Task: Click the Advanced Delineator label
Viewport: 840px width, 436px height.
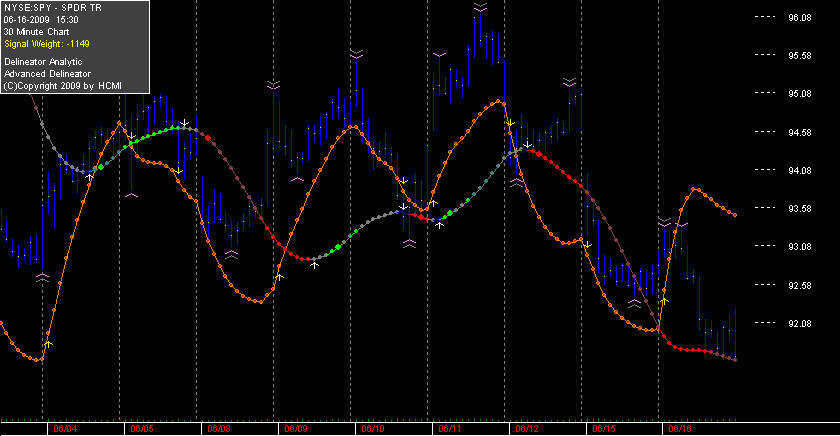Action: coord(47,74)
